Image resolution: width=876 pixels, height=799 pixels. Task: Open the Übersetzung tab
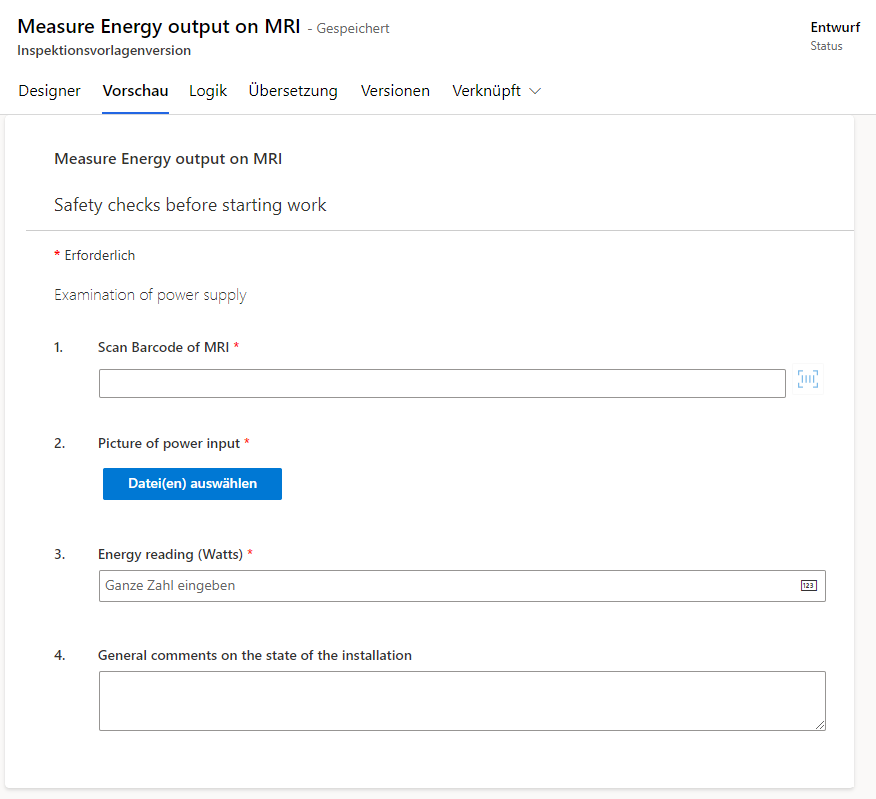coord(293,91)
